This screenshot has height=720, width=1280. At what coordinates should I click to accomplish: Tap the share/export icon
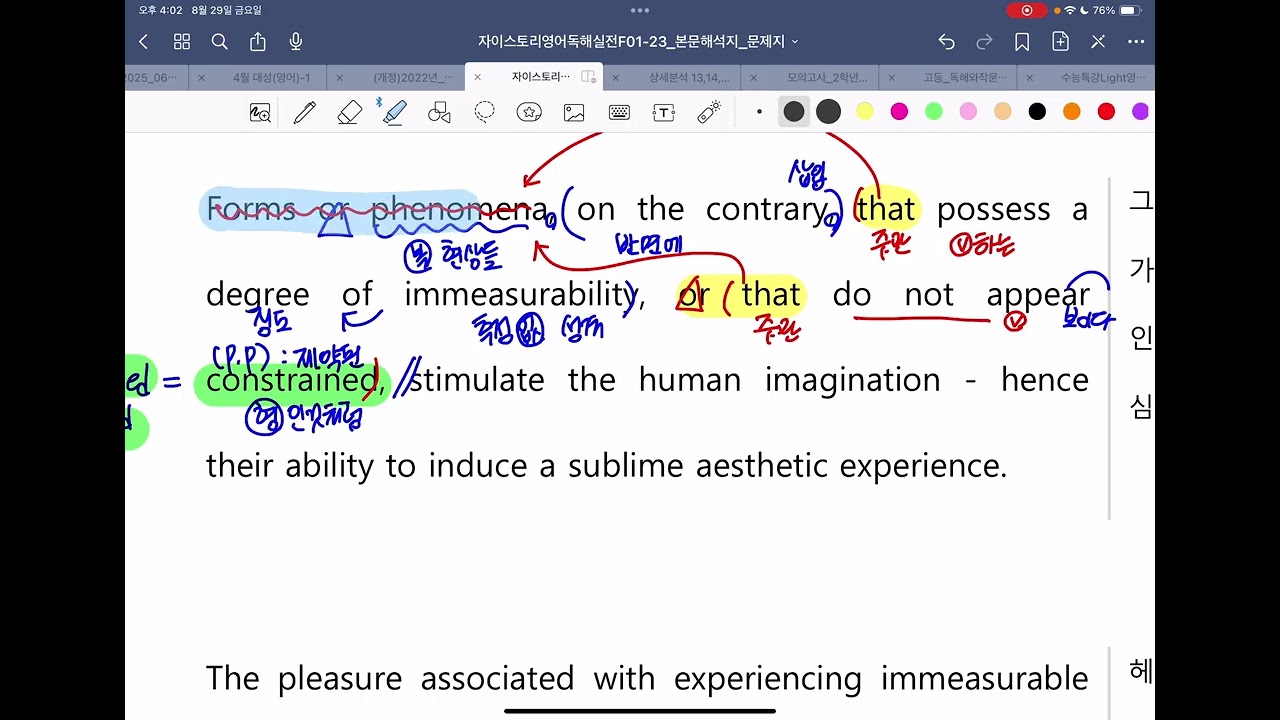coord(258,42)
